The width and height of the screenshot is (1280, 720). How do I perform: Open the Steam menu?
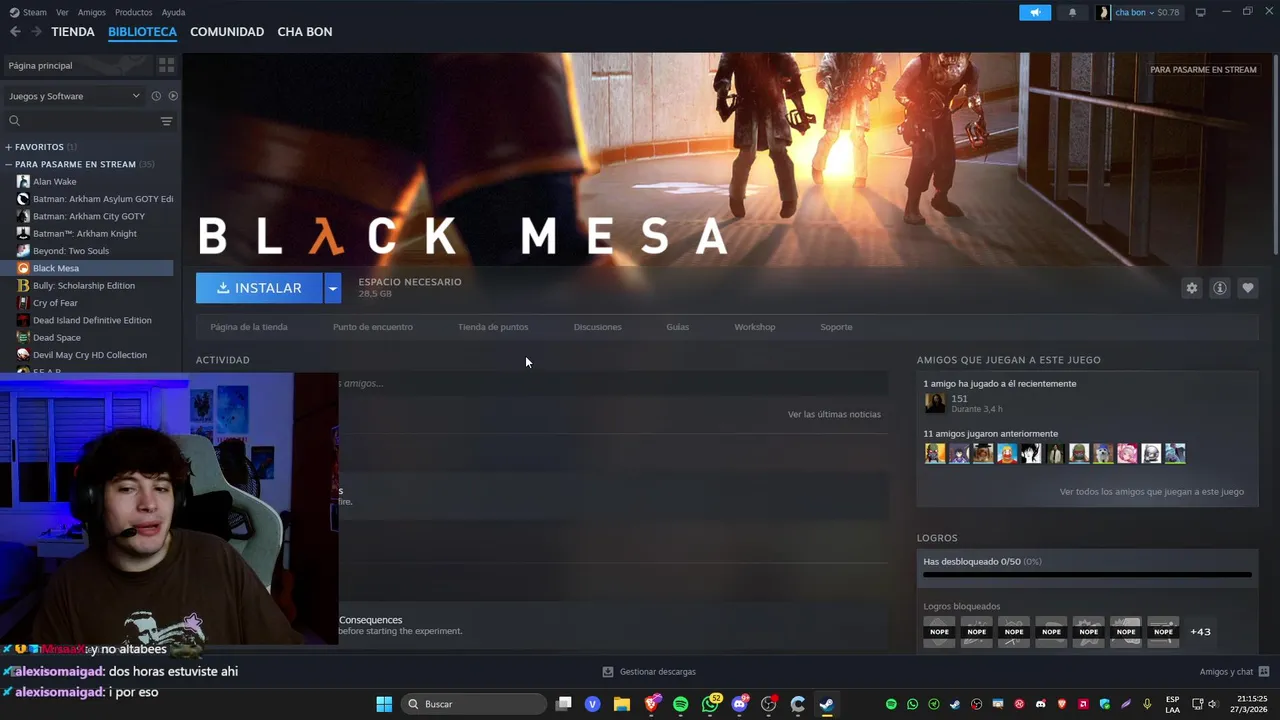(x=29, y=12)
